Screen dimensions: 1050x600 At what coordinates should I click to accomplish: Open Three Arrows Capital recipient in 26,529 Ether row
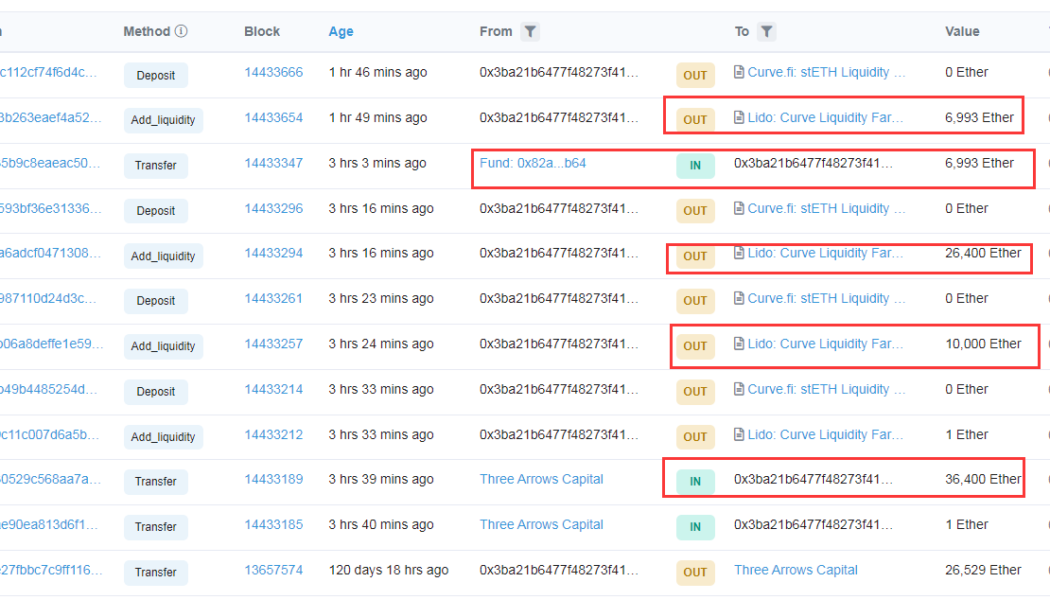[795, 570]
